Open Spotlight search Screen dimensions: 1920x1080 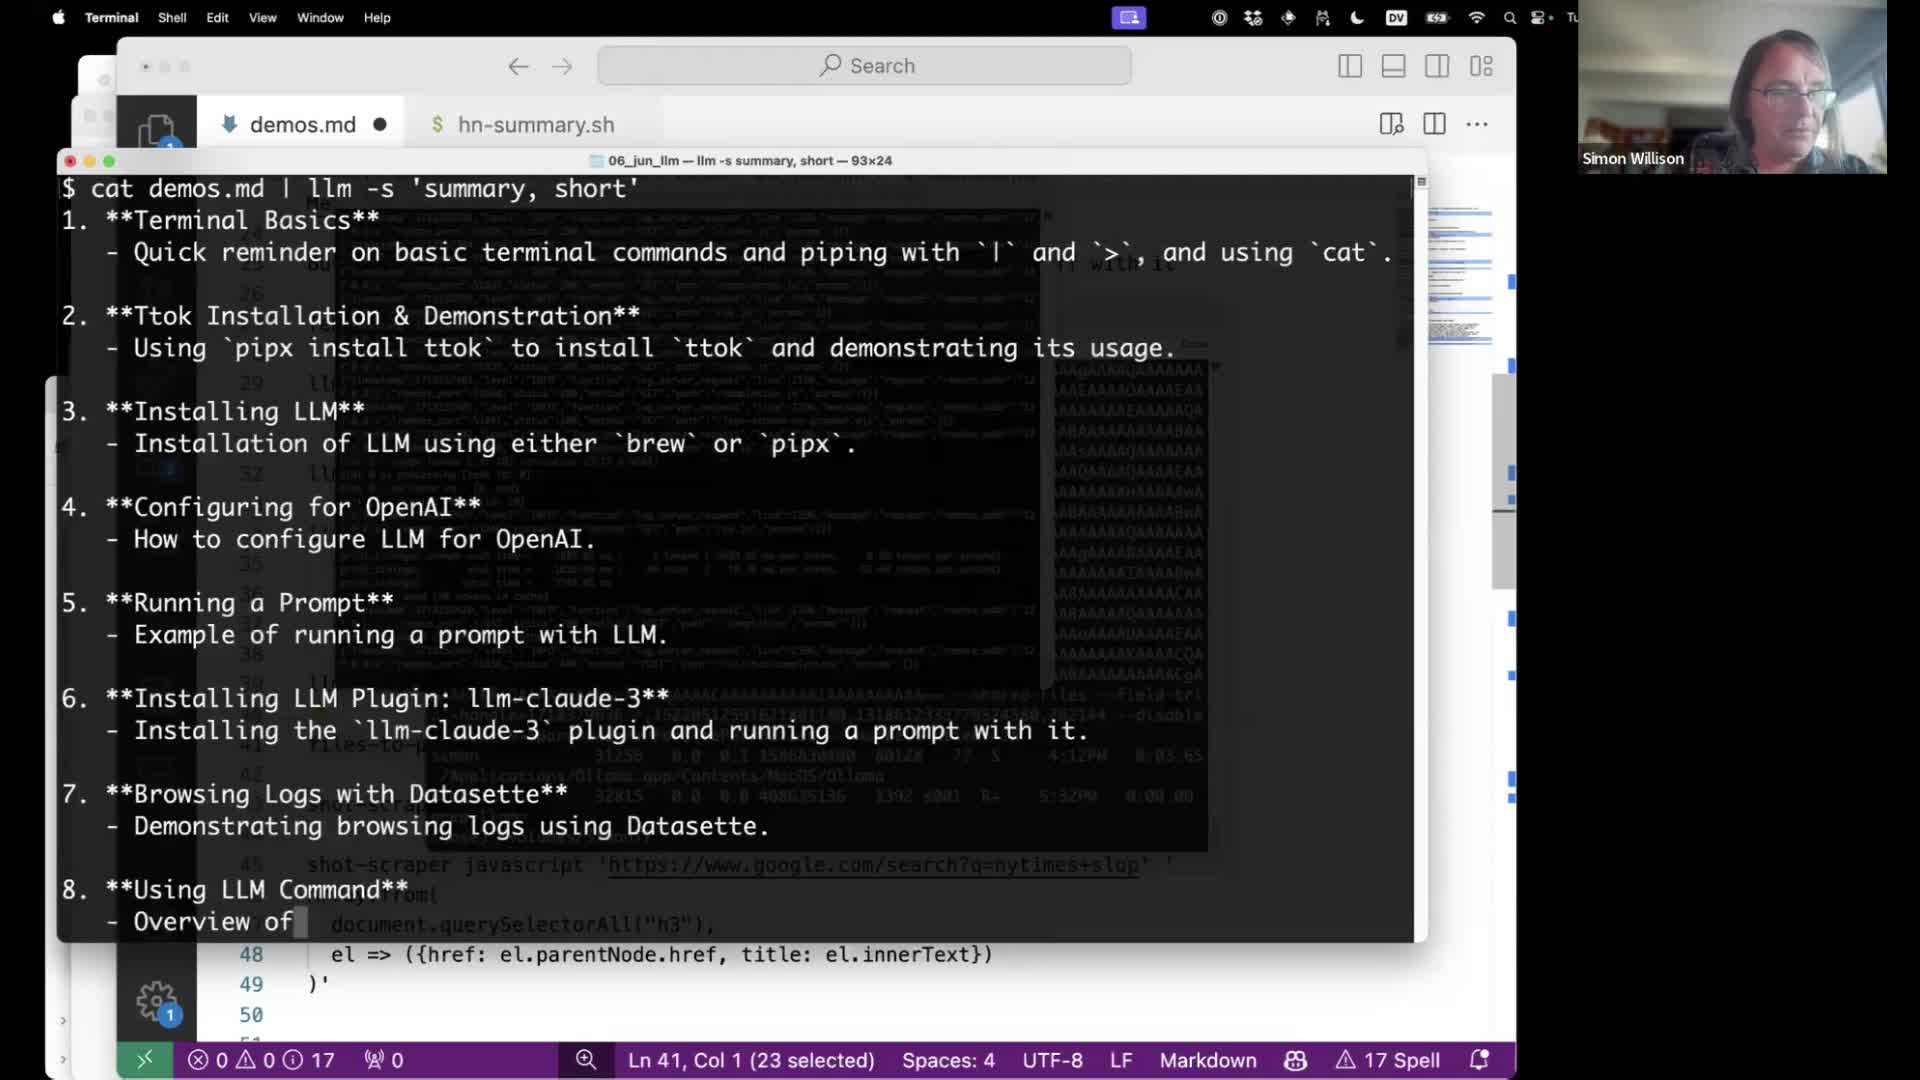[1510, 17]
